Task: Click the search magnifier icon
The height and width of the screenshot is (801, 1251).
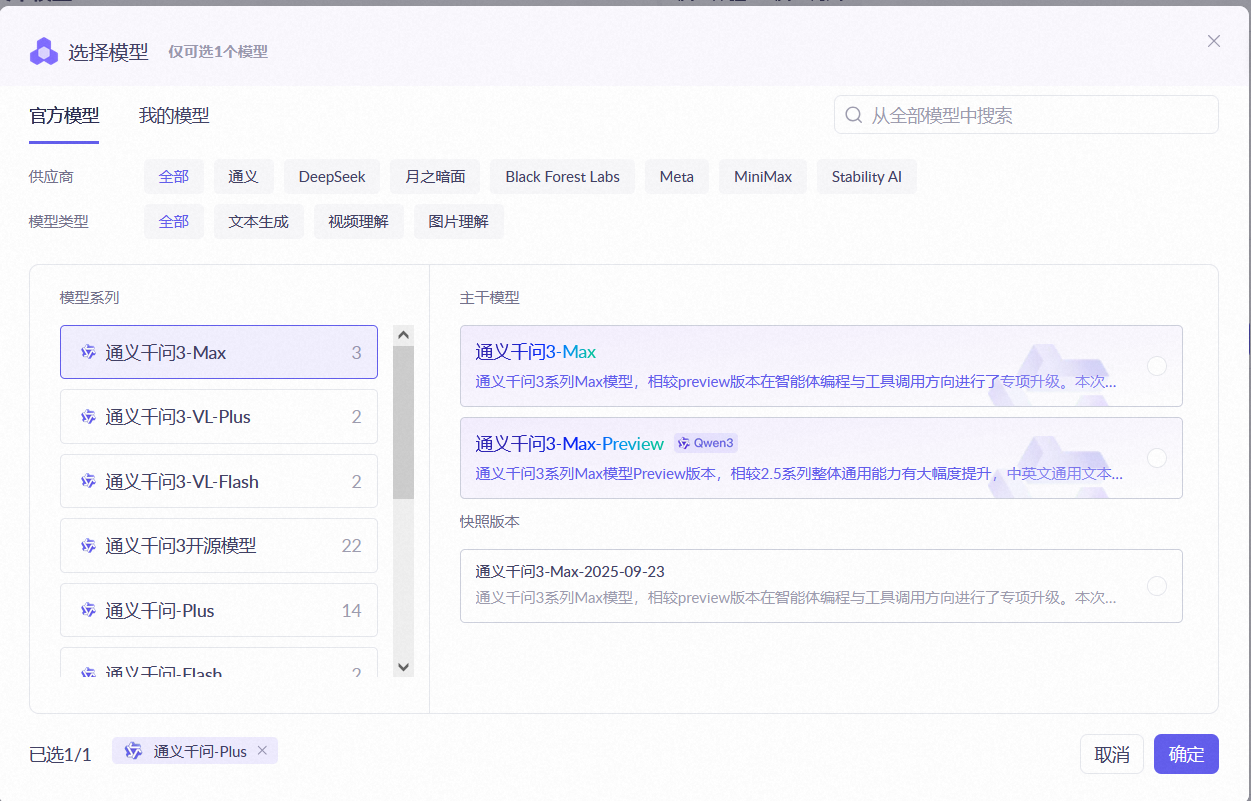Action: [854, 115]
